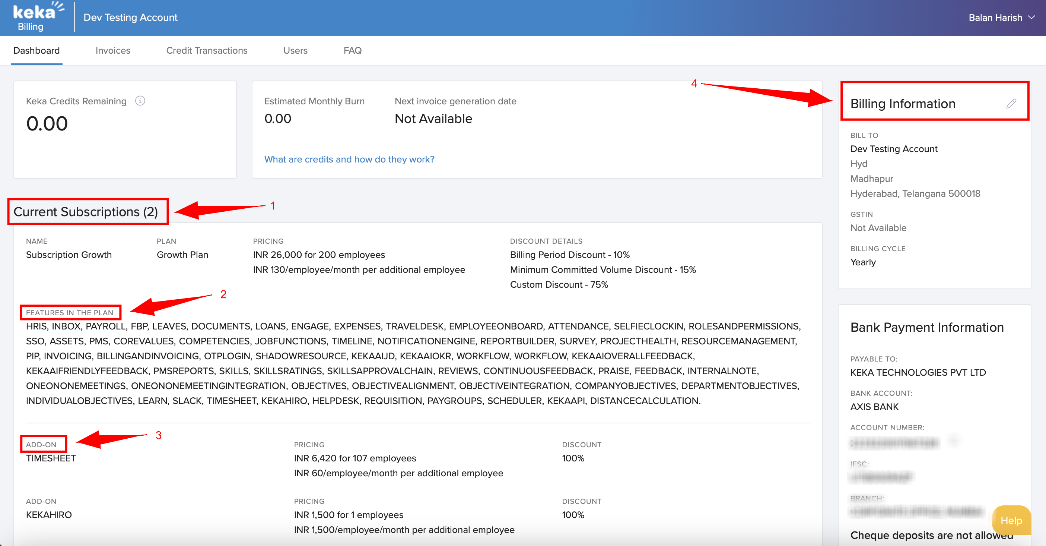Open the 'What are credits' link
Screen dimensions: 1046x546
[349, 159]
